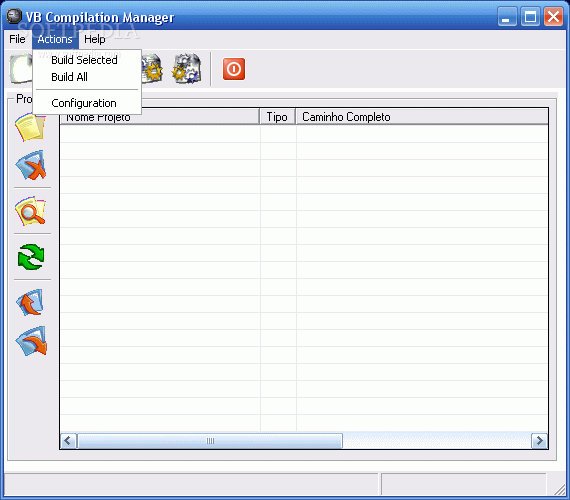570x500 pixels.
Task: Click the move project down arrow icon
Action: pyautogui.click(x=31, y=341)
